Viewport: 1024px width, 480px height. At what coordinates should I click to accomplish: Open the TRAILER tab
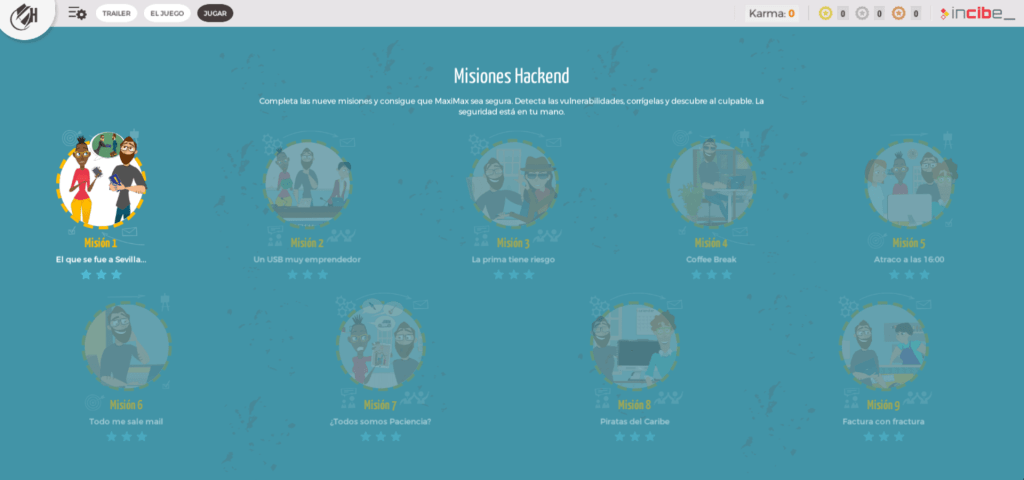116,13
